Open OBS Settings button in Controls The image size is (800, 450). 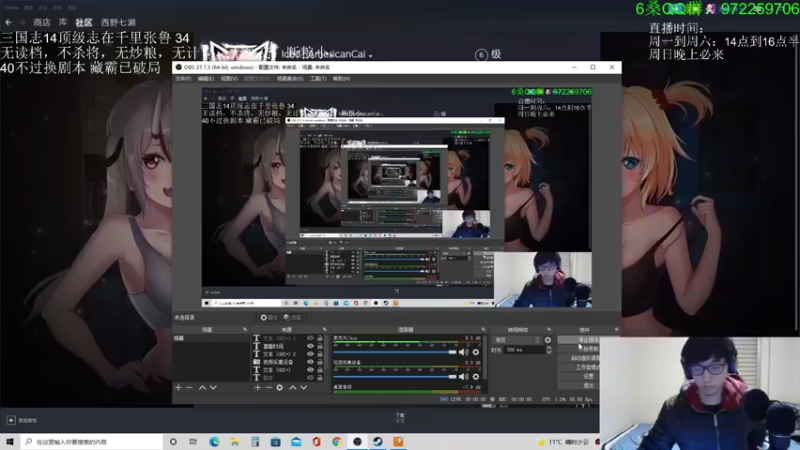coord(579,377)
